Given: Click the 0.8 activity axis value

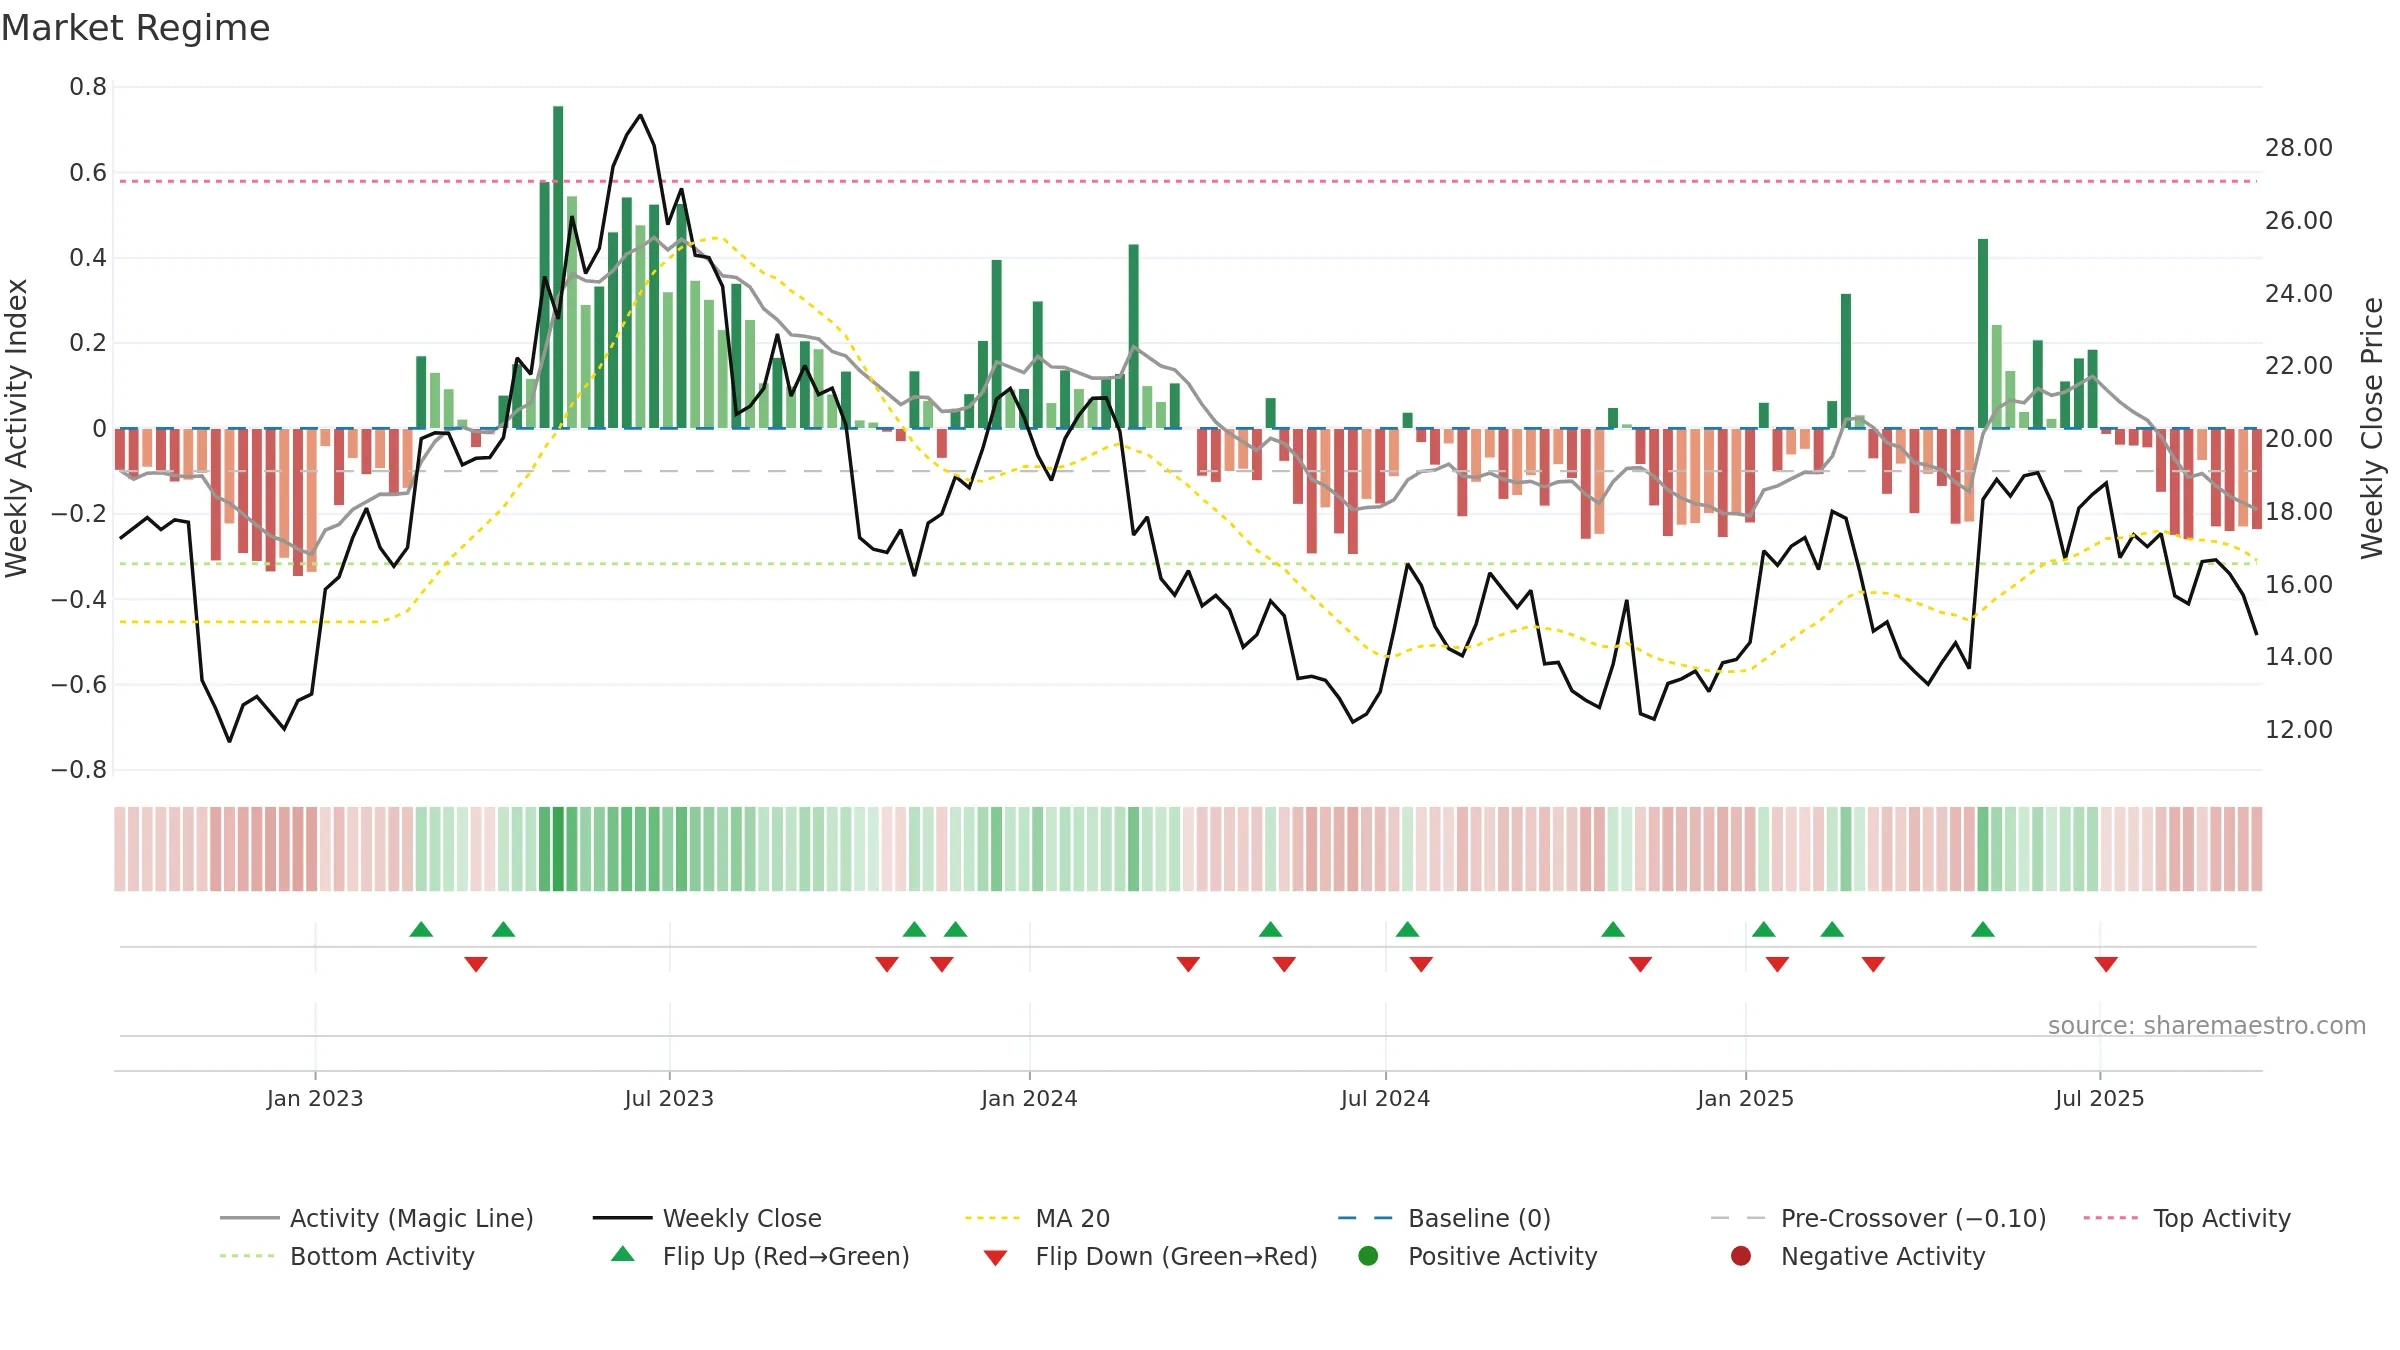Looking at the screenshot, I should click(88, 87).
